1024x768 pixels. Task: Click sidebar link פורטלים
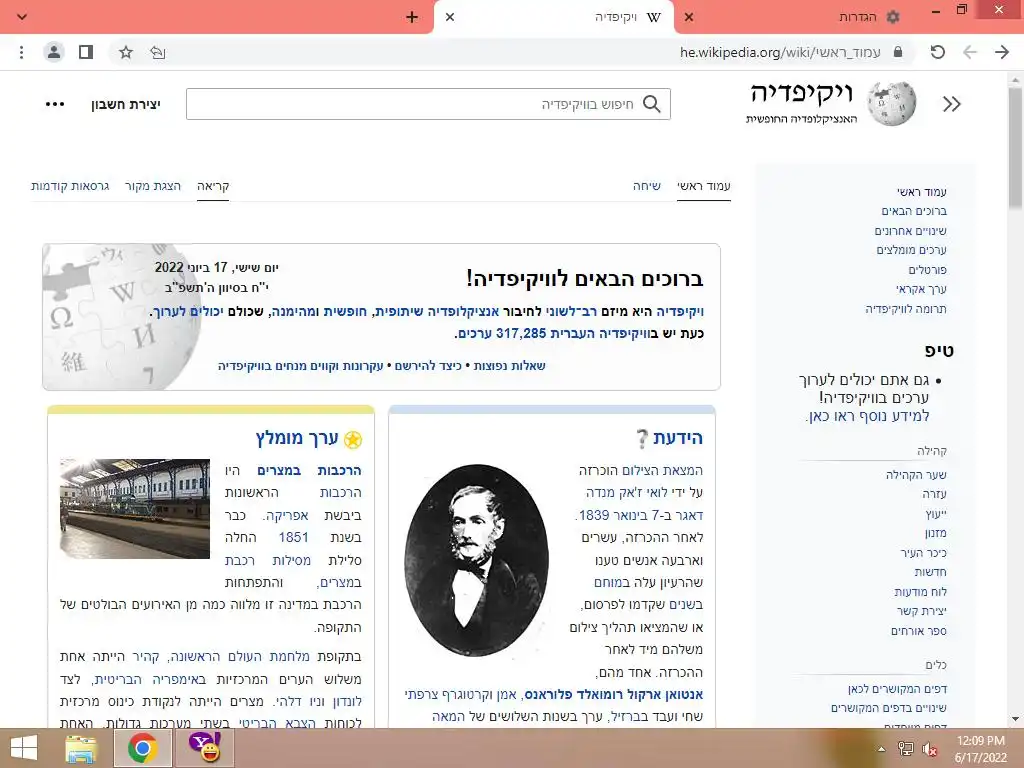tap(927, 270)
